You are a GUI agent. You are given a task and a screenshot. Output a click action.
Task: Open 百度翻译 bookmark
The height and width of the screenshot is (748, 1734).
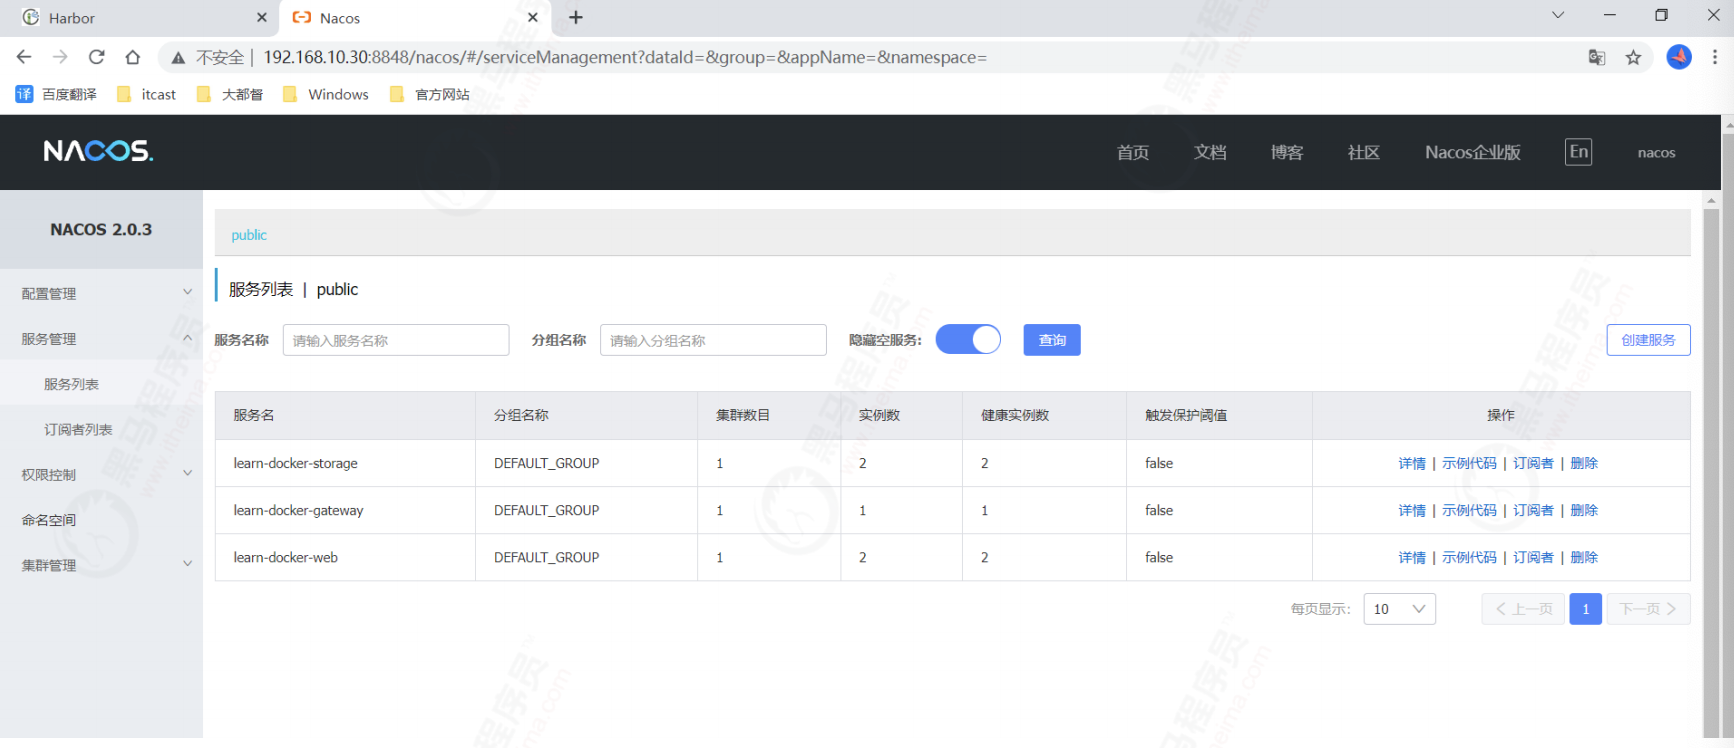(56, 94)
